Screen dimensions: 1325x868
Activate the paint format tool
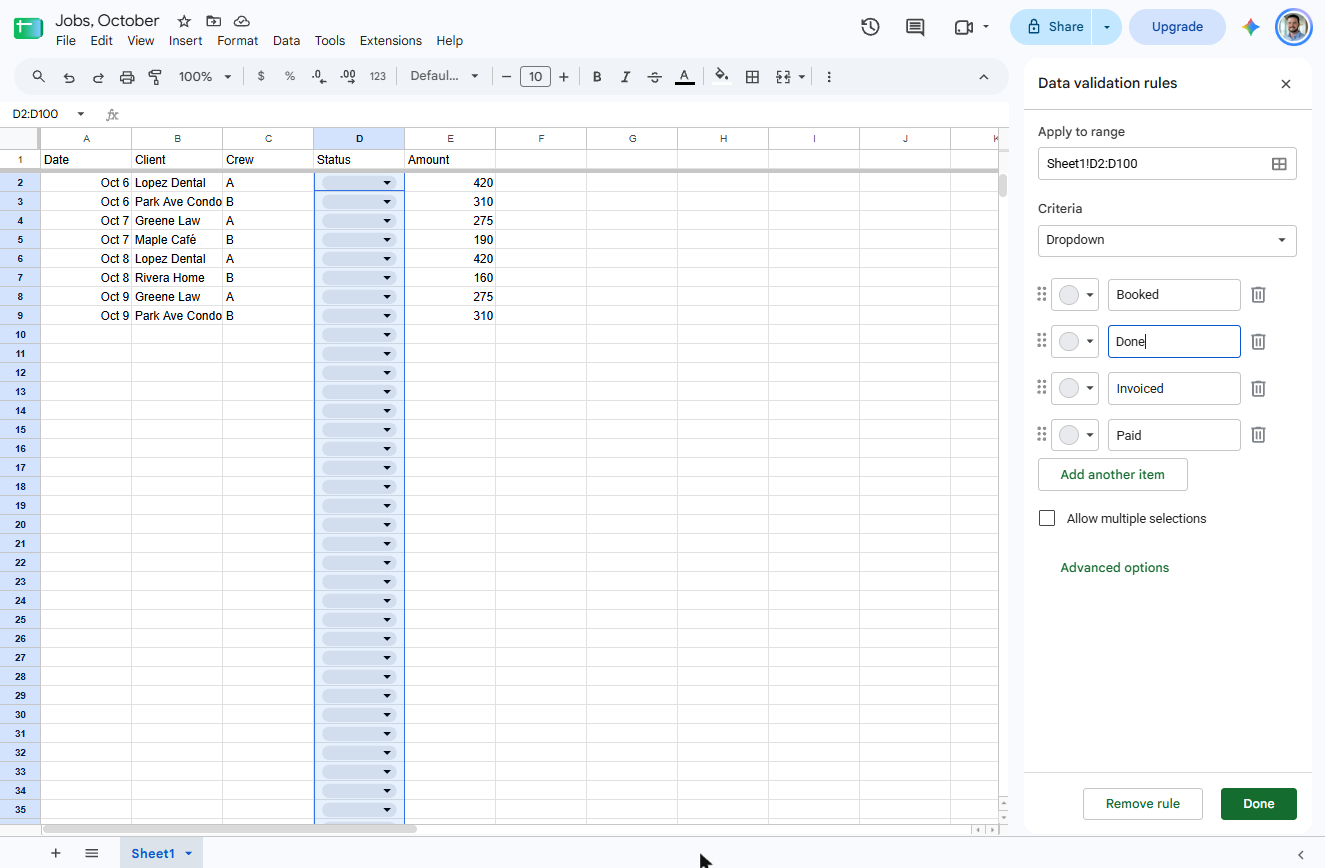[x=155, y=77]
